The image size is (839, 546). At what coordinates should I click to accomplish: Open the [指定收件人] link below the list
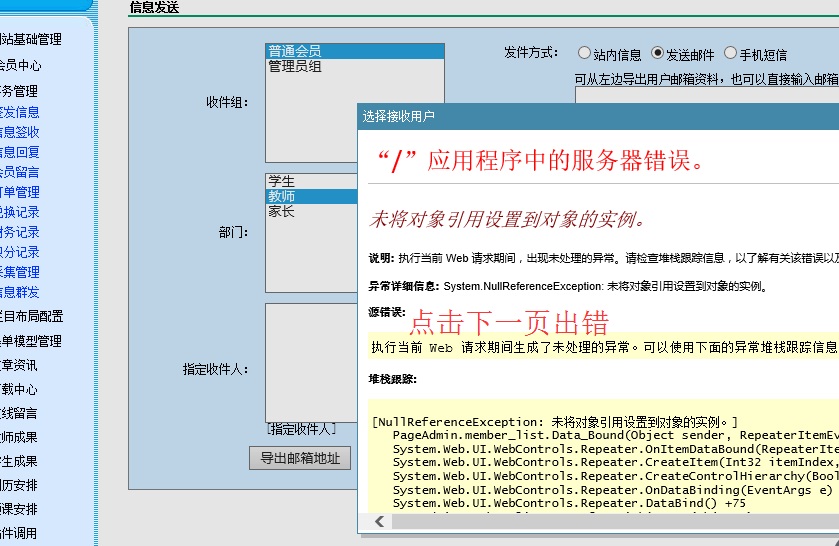point(301,429)
